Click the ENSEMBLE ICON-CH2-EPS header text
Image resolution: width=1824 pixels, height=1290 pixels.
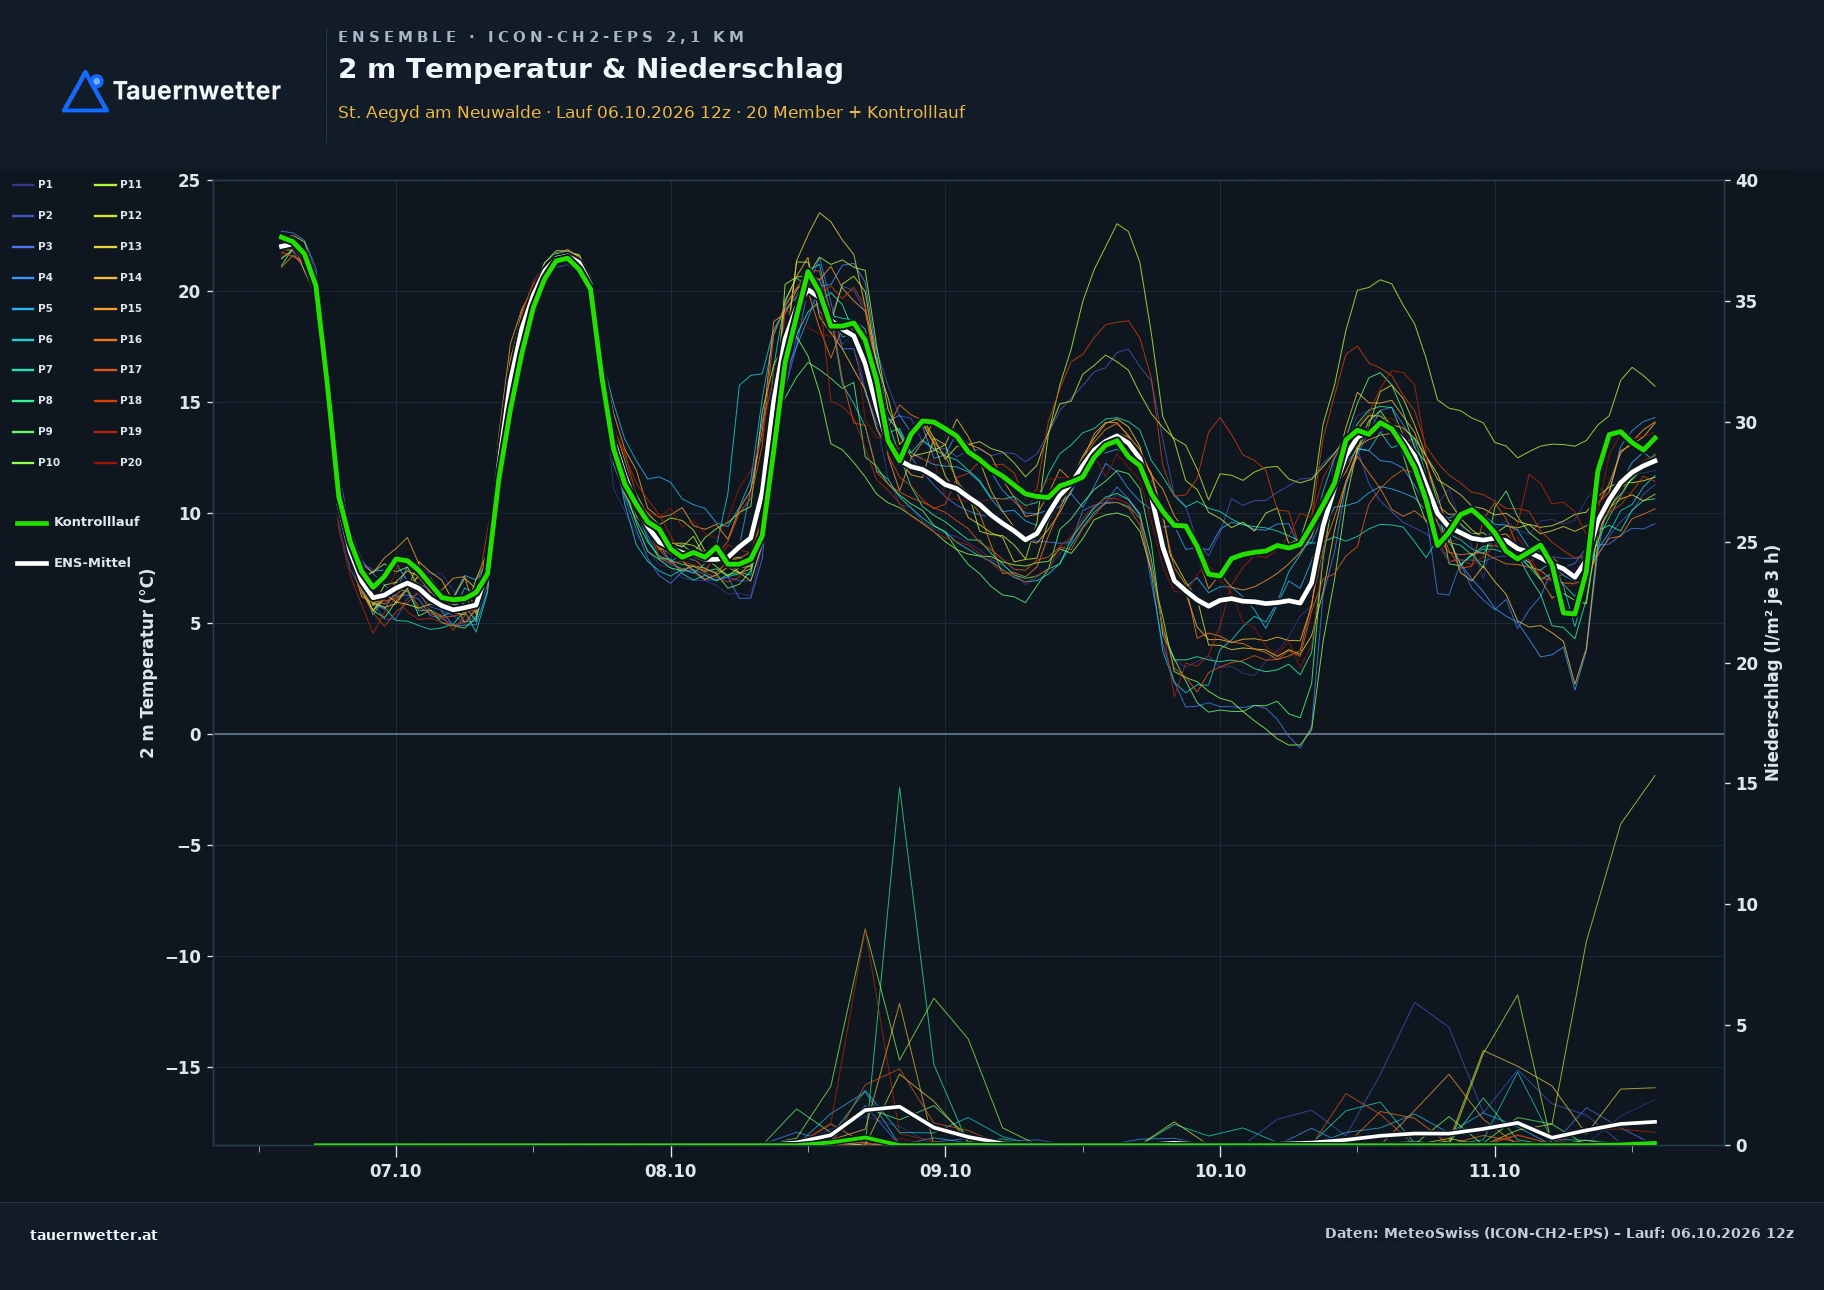[x=541, y=37]
